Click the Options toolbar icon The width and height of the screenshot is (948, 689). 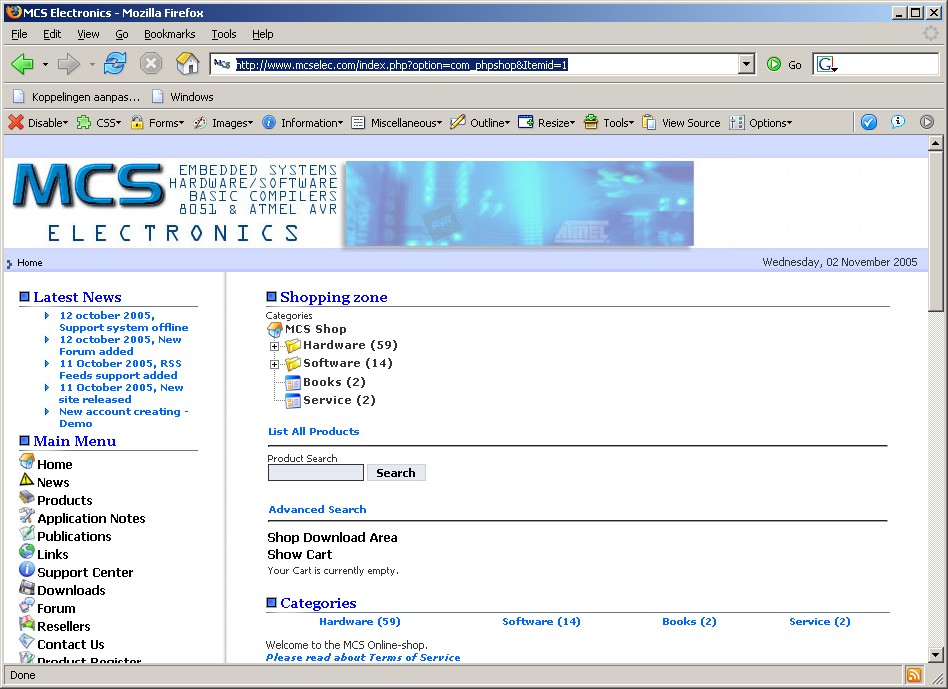[736, 123]
